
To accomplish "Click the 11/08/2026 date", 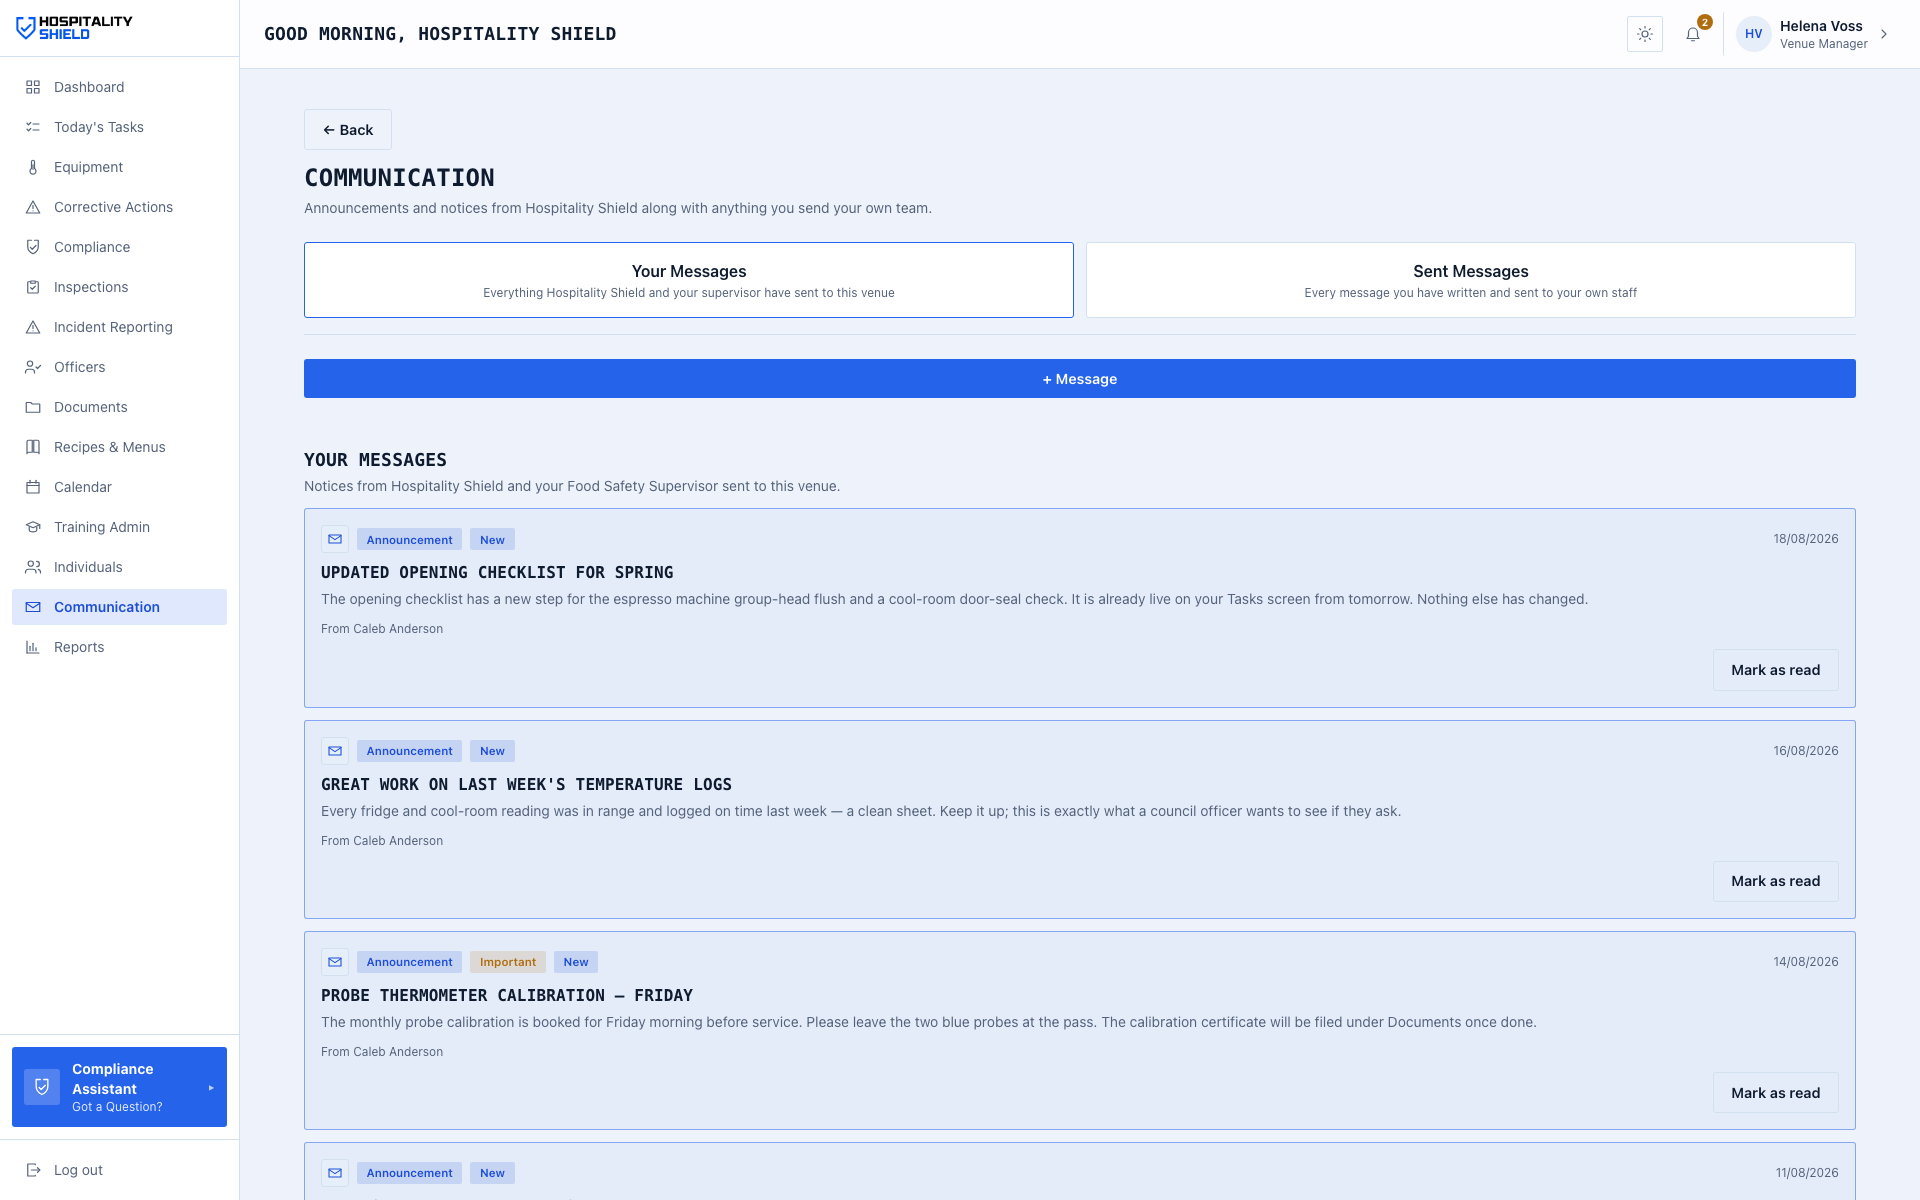I will [x=1807, y=1173].
